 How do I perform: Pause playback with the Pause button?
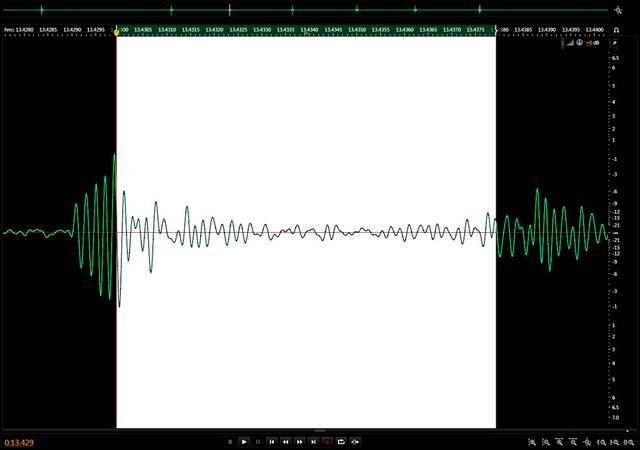point(258,442)
